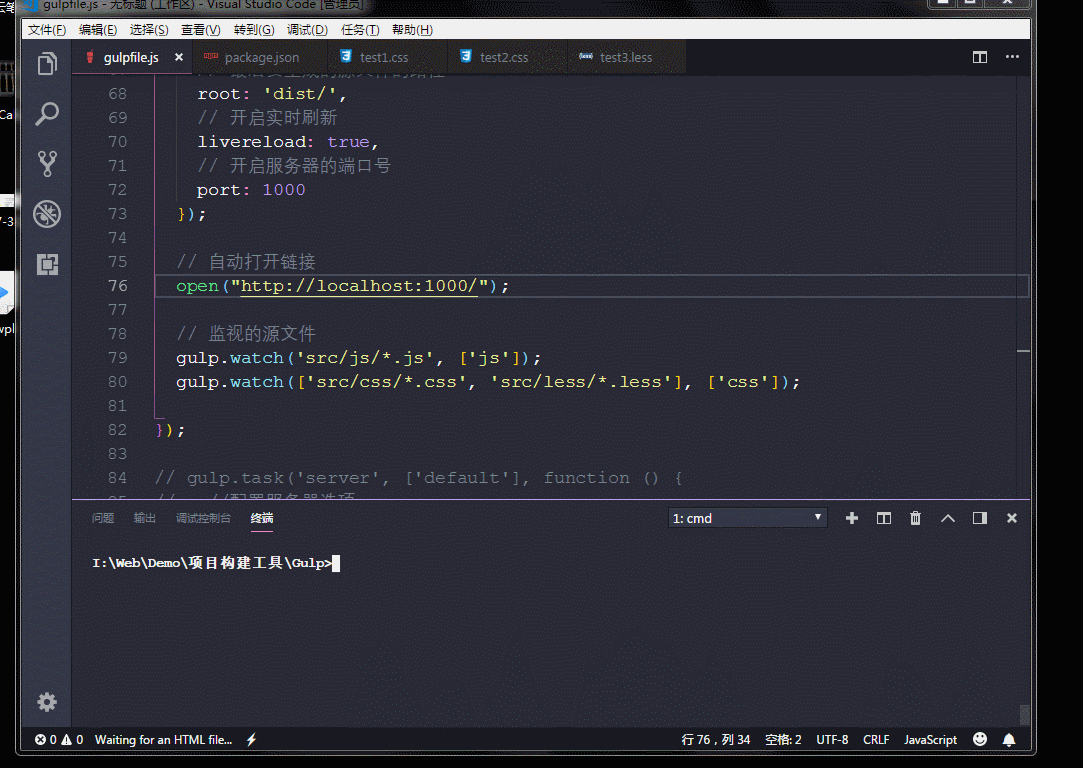Screen dimensions: 1083x768
Task: Click the CRLF line ending indicator
Action: pos(876,740)
